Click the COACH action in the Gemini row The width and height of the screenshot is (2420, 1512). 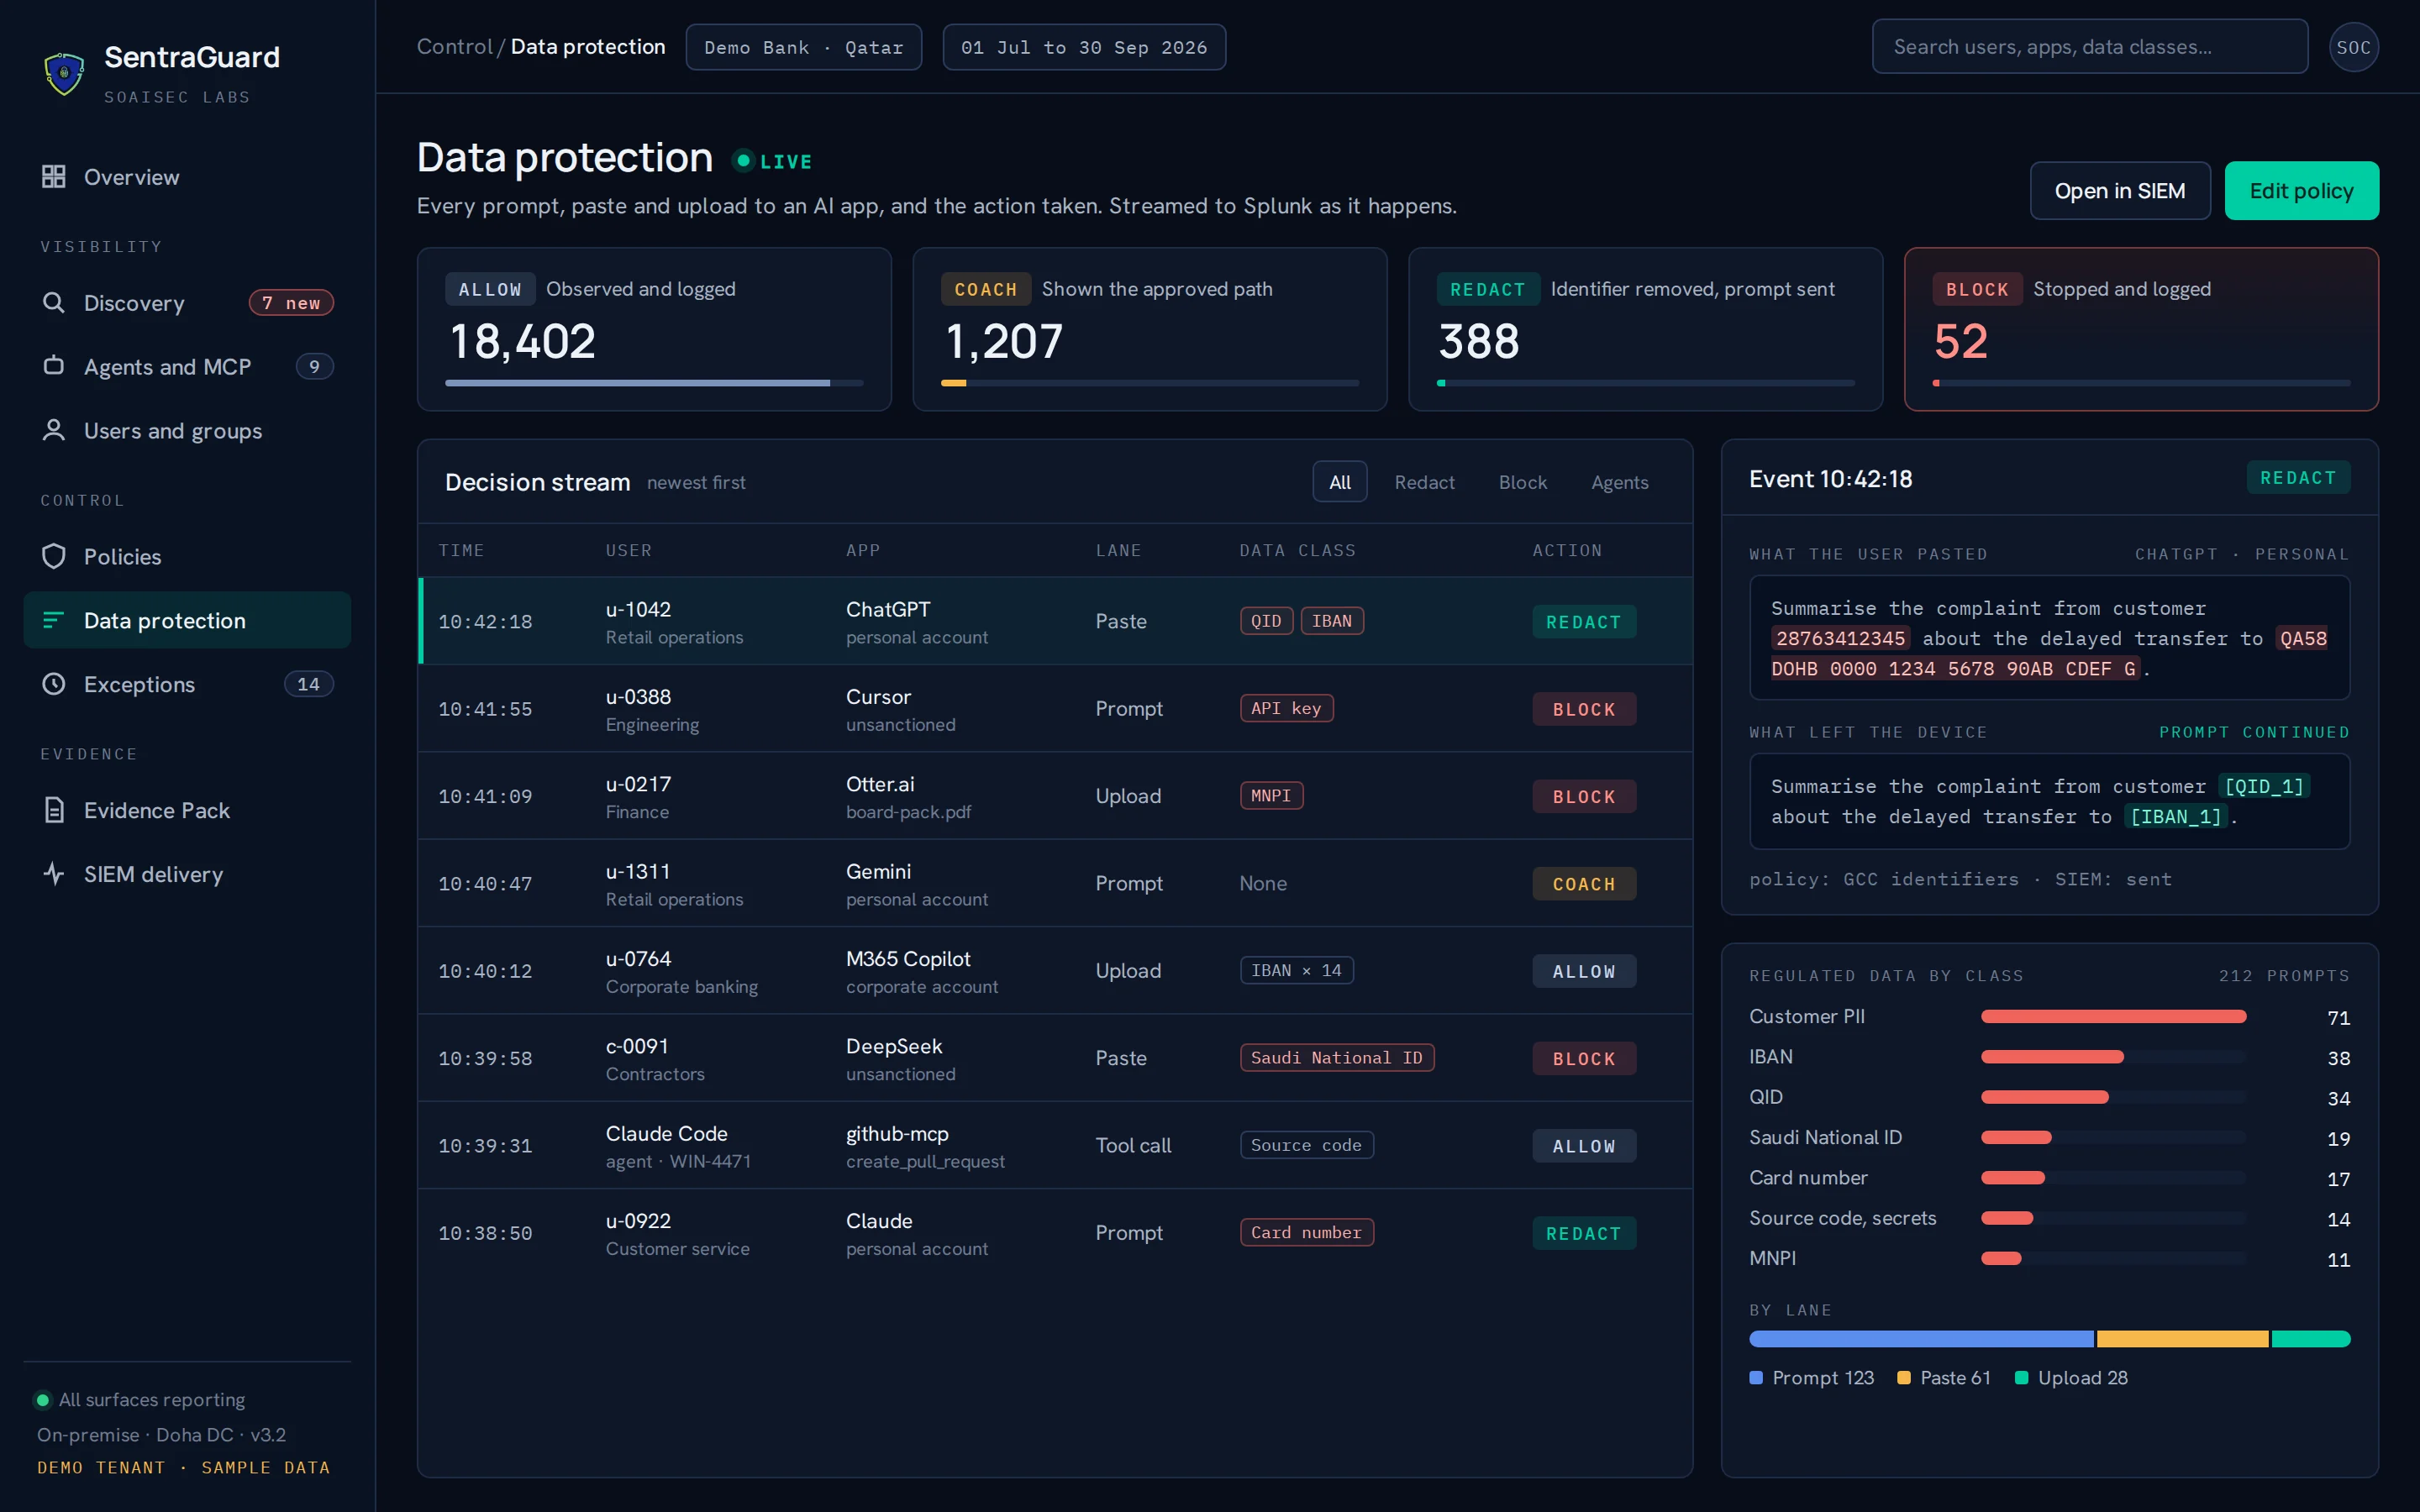pos(1584,884)
